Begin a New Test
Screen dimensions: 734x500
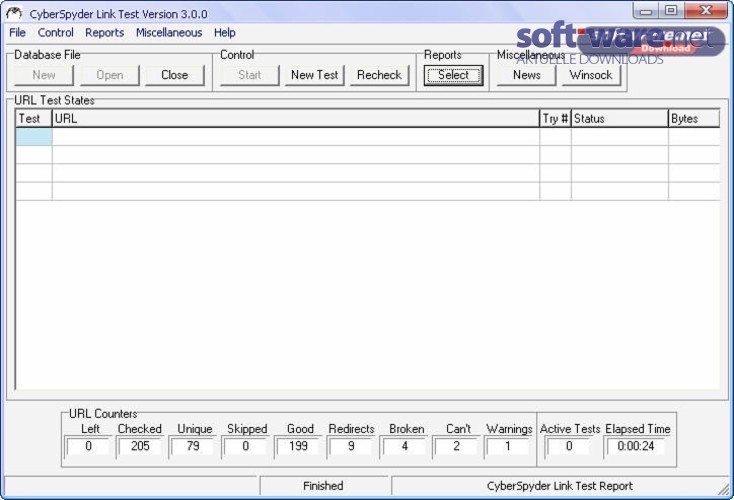tap(315, 75)
